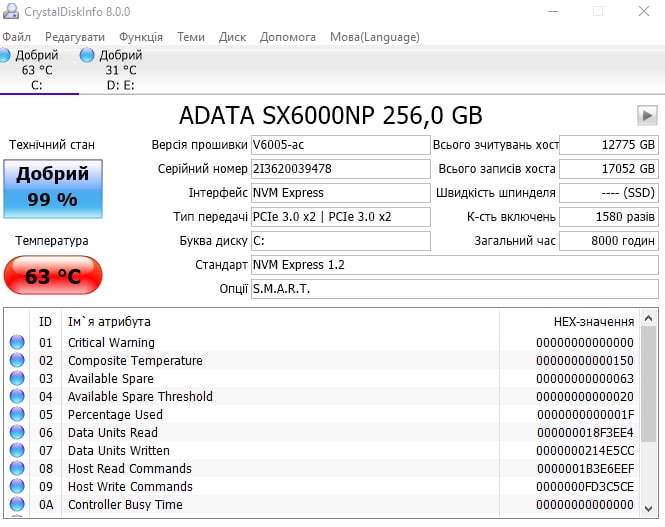Open the Функція menu

[x=141, y=37]
